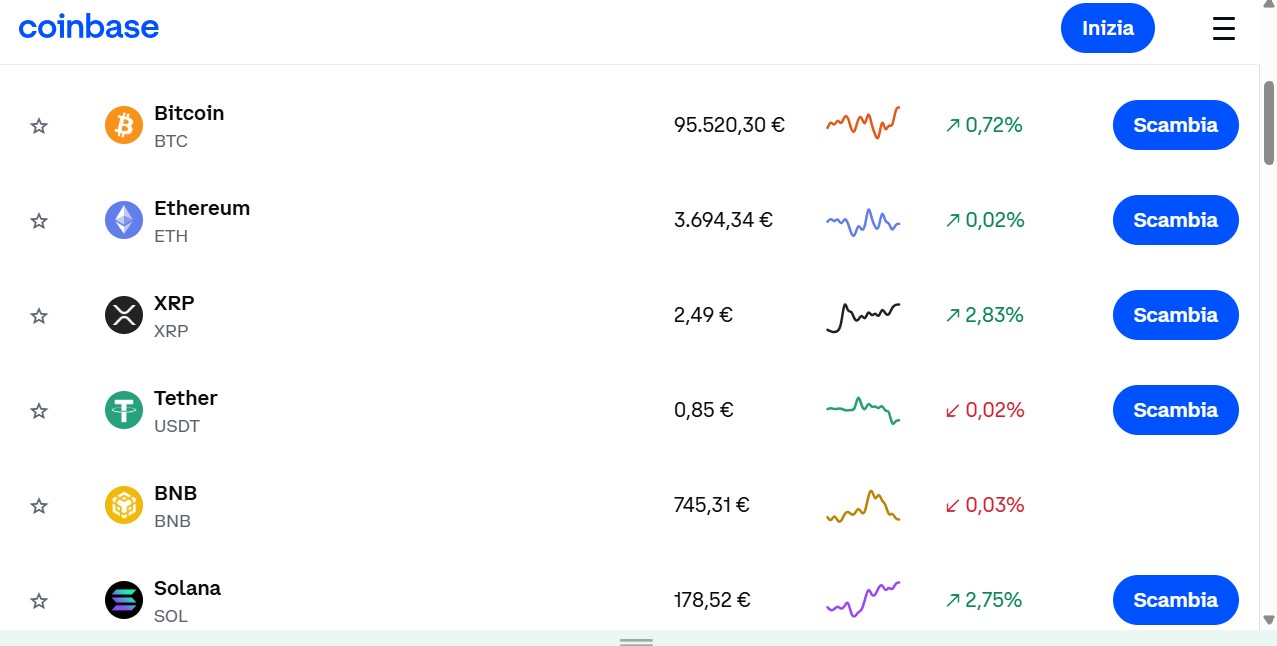Click Bitcoin's price sparkline chart
This screenshot has width=1277, height=646.
click(862, 124)
